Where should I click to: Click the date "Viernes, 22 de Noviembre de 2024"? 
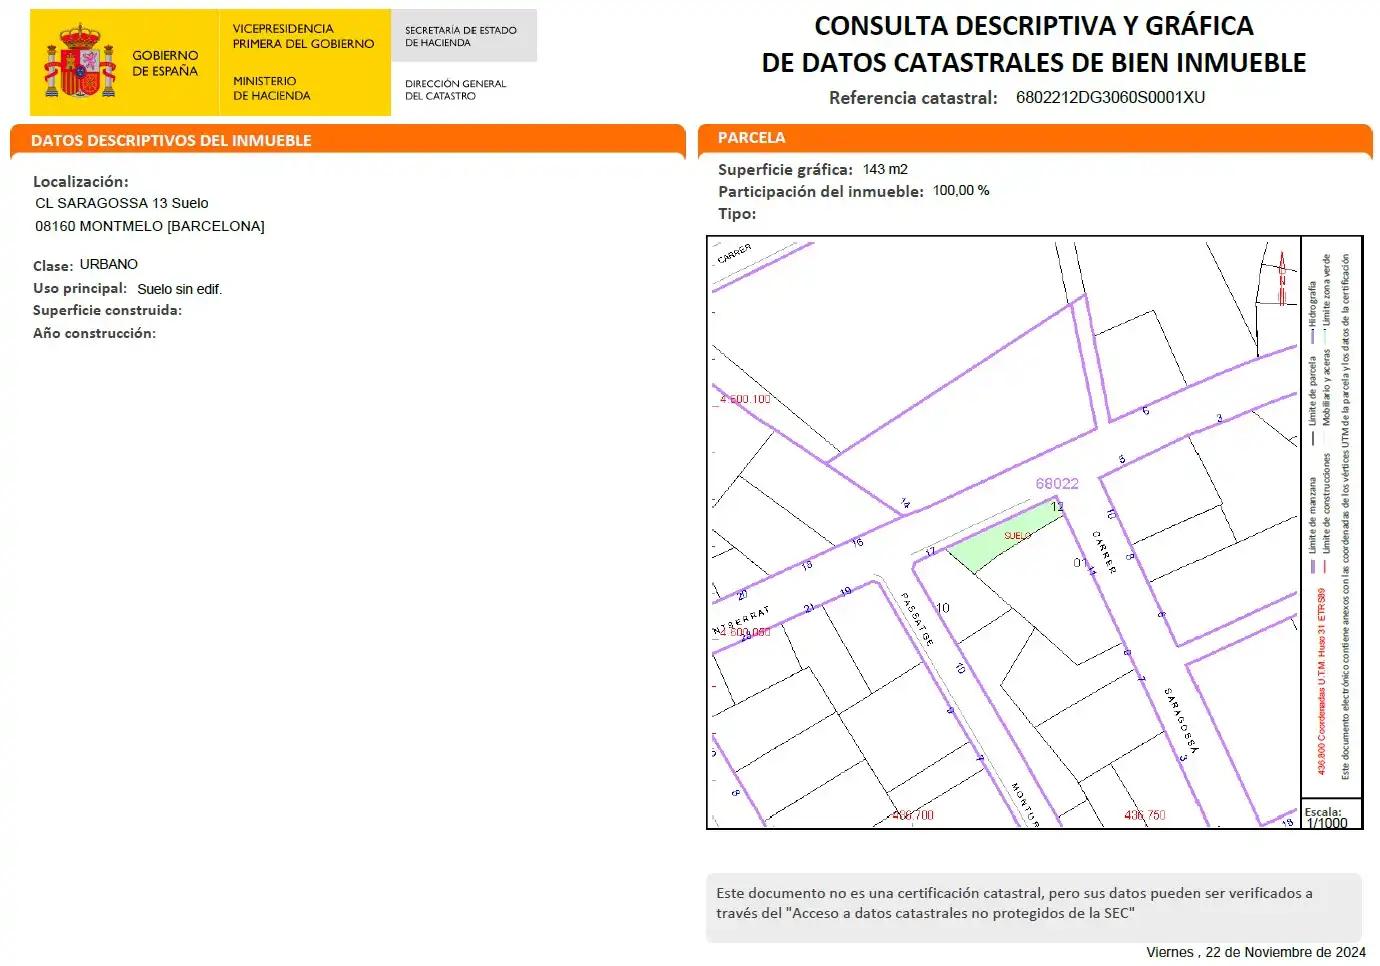(x=1256, y=952)
